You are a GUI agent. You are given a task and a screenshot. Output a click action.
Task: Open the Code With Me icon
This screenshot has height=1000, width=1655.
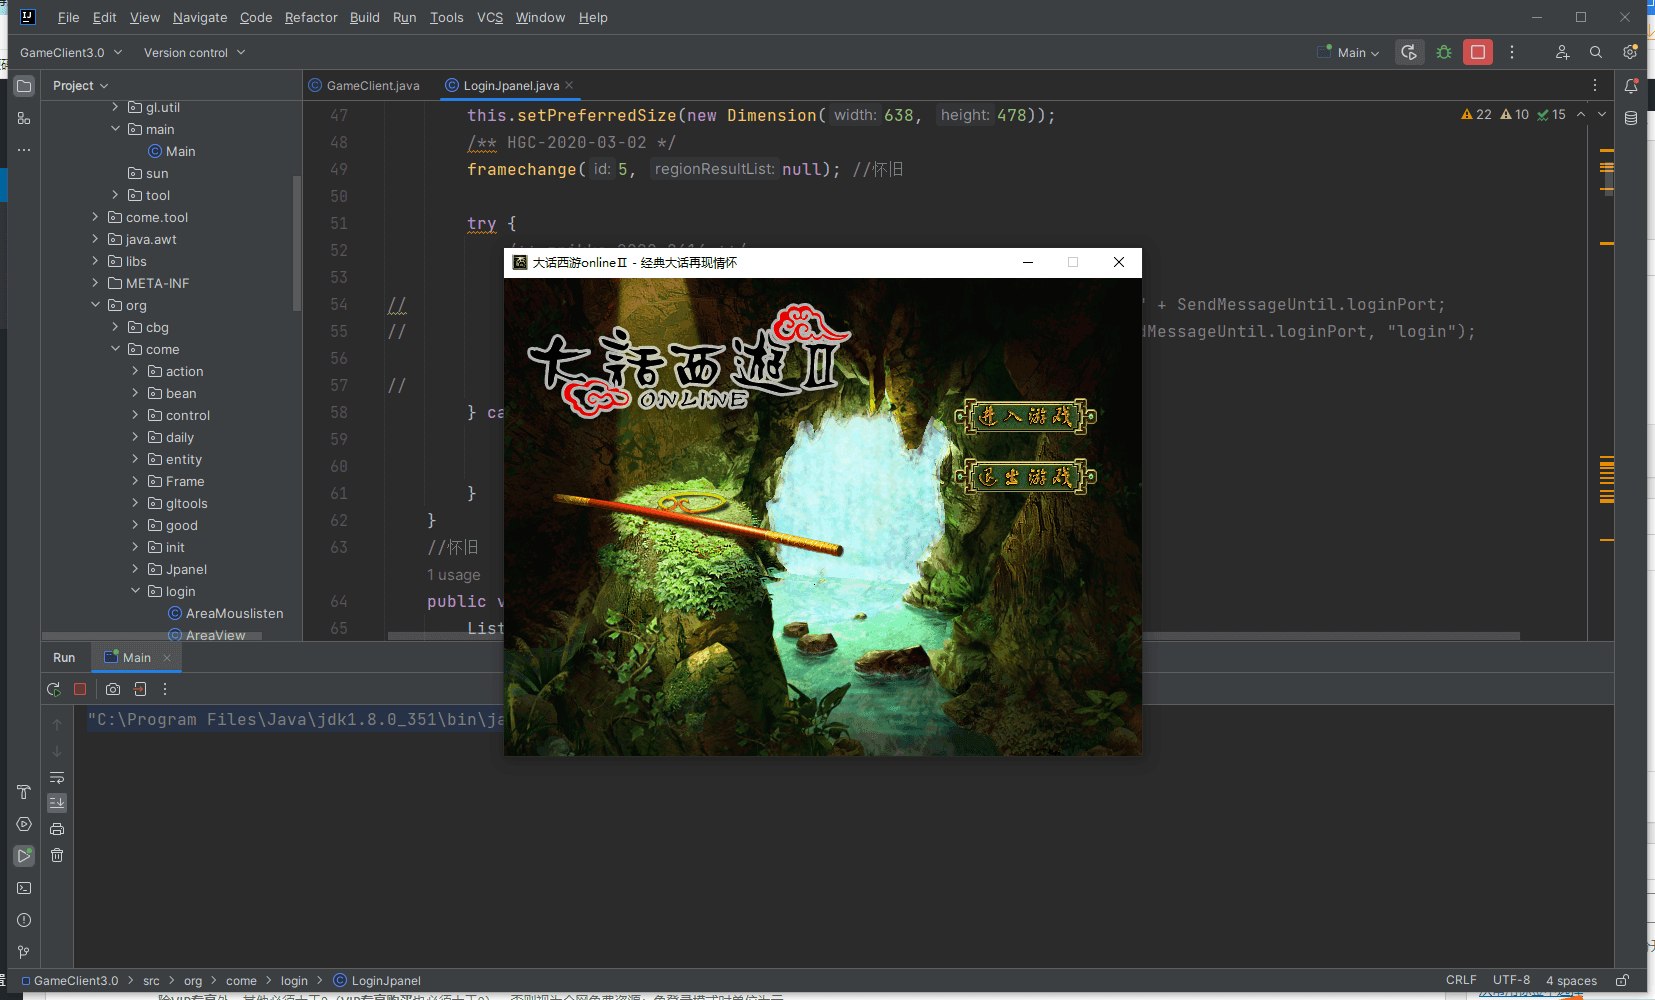(1562, 52)
